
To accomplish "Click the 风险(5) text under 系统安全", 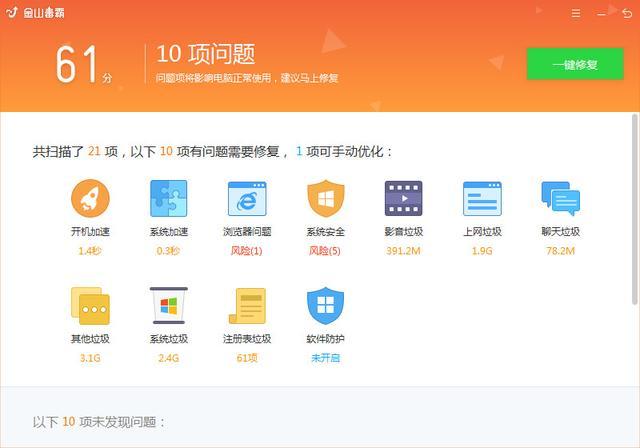I will 325,251.
